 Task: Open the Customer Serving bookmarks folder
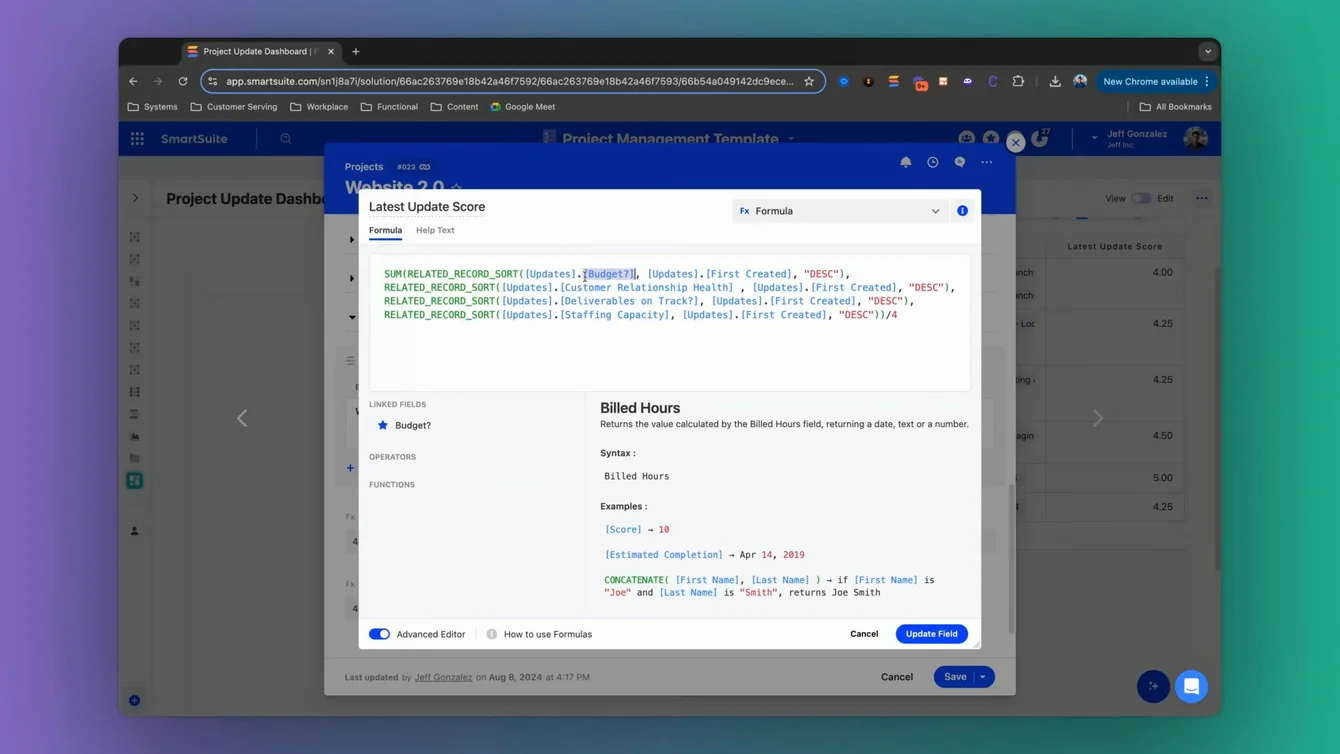pyautogui.click(x=234, y=107)
